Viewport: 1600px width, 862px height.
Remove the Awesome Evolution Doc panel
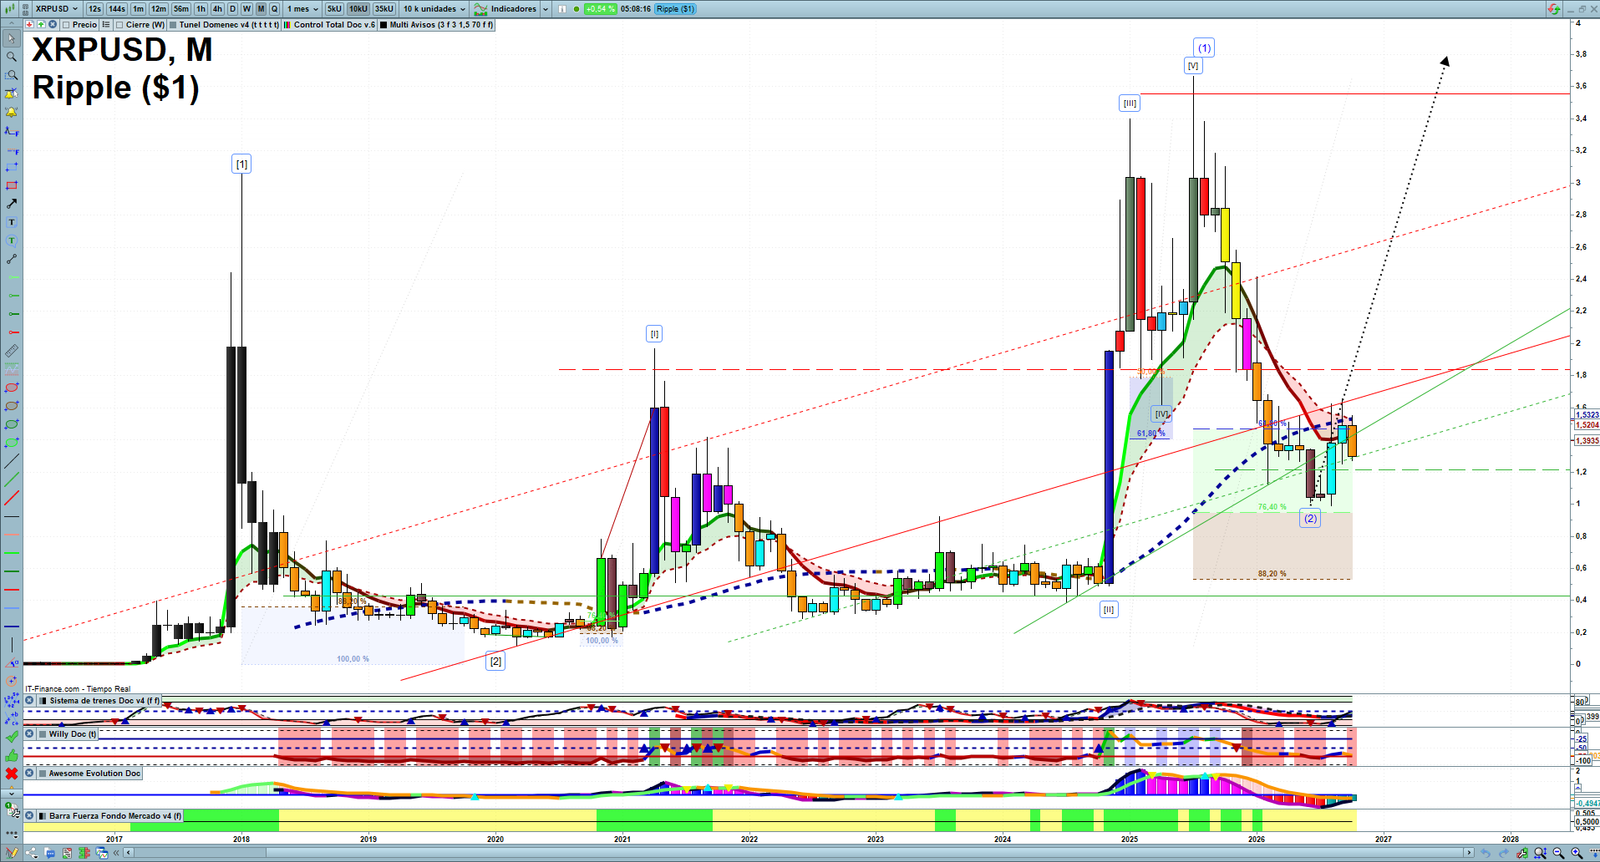click(x=30, y=773)
